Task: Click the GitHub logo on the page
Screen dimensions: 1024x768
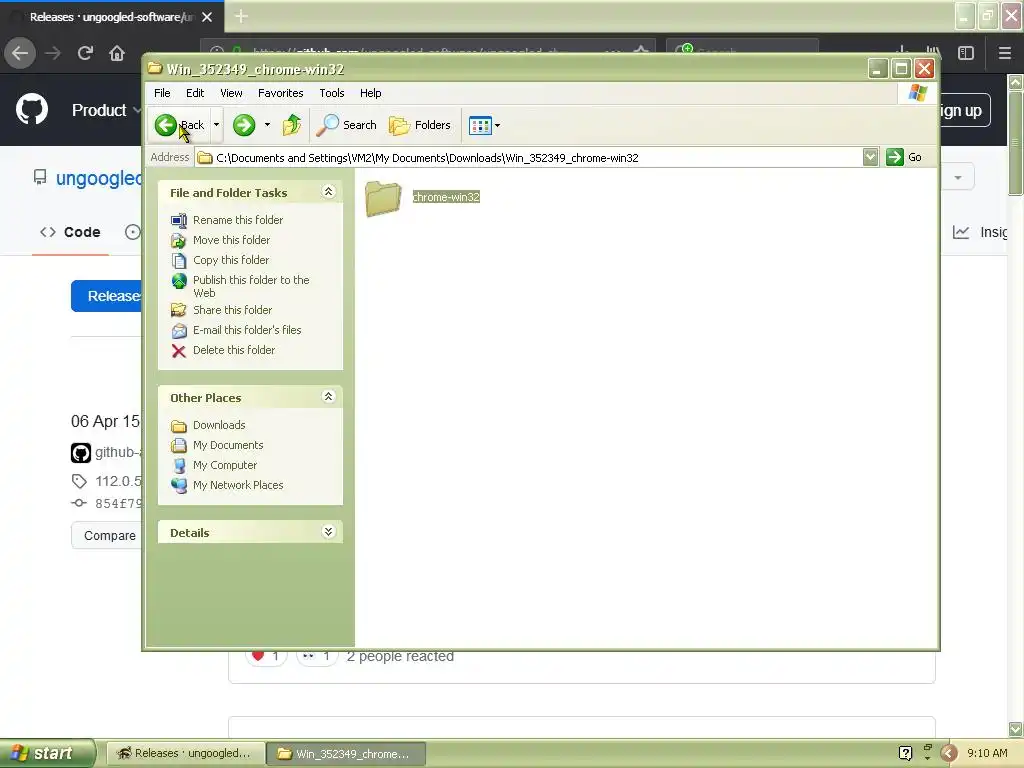Action: pos(32,109)
